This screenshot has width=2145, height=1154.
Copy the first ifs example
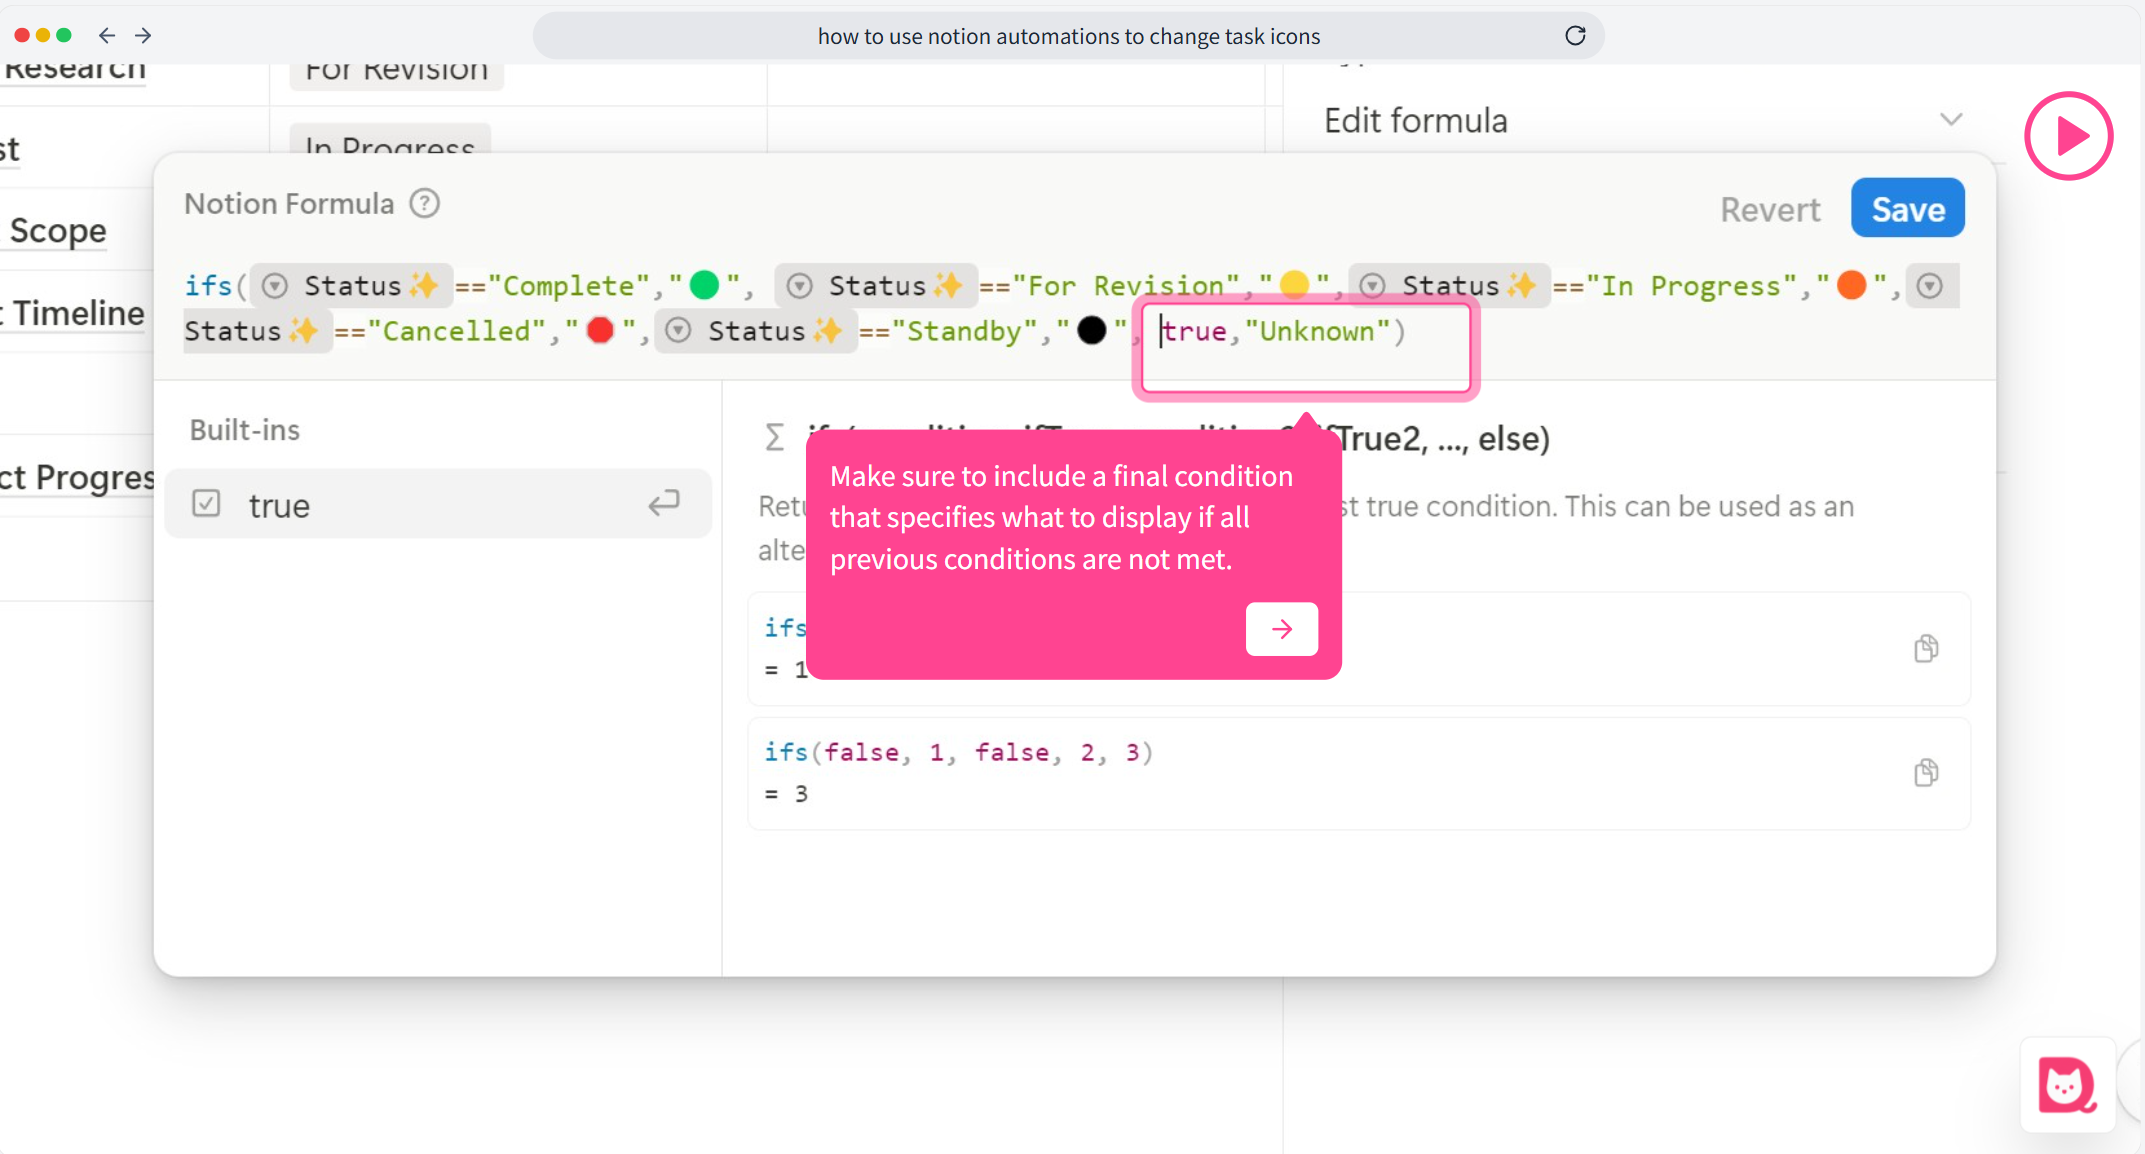[1925, 648]
